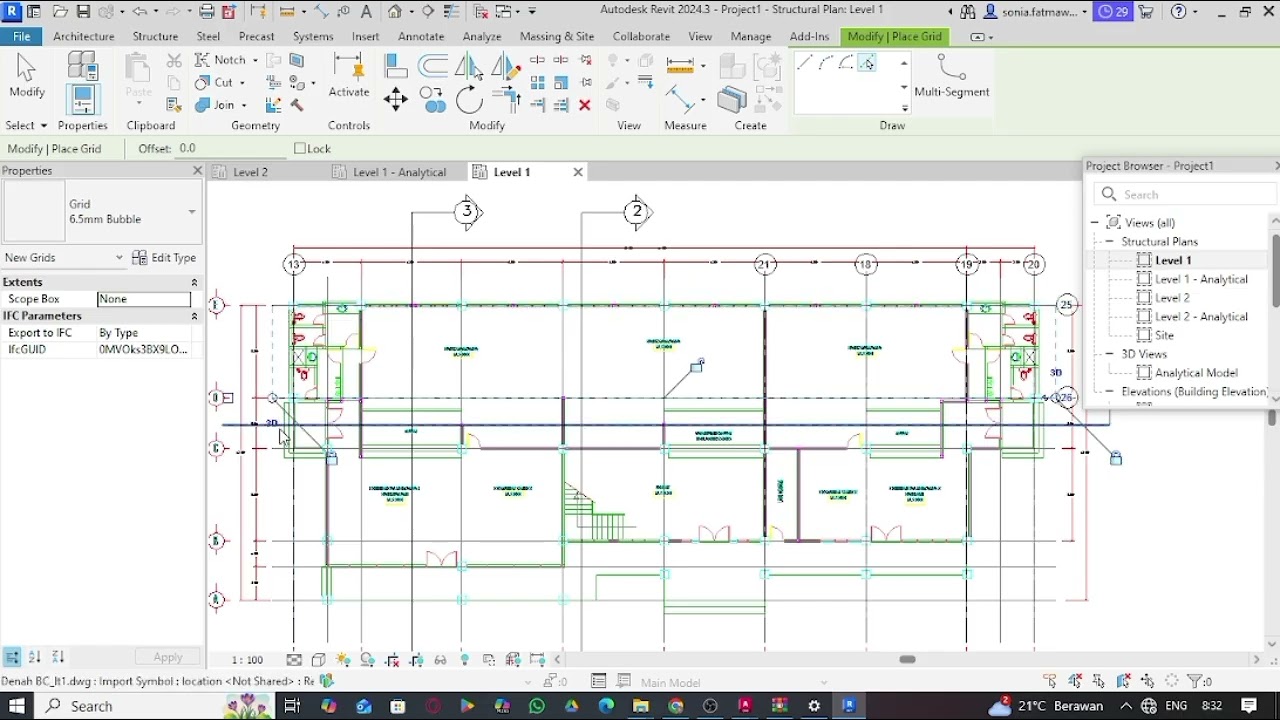Toggle Select Links icon in status bar

click(x=1050, y=681)
